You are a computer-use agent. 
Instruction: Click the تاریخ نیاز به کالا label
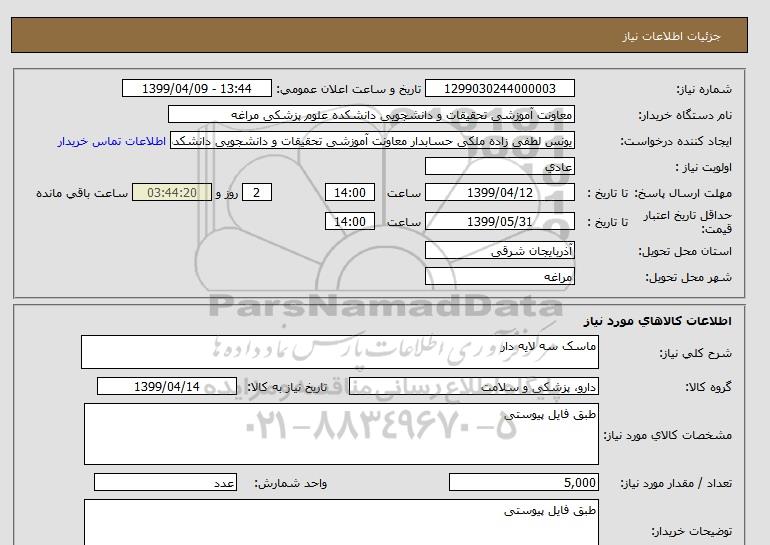pos(287,387)
